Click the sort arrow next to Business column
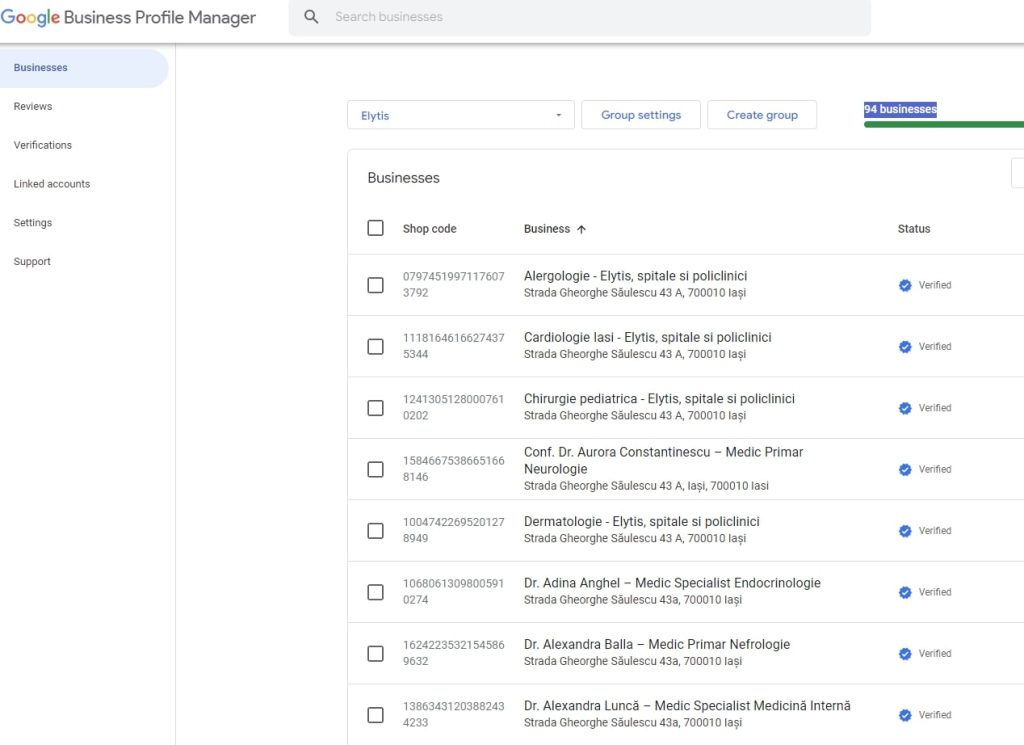Viewport: 1024px width, 745px height. click(x=581, y=229)
